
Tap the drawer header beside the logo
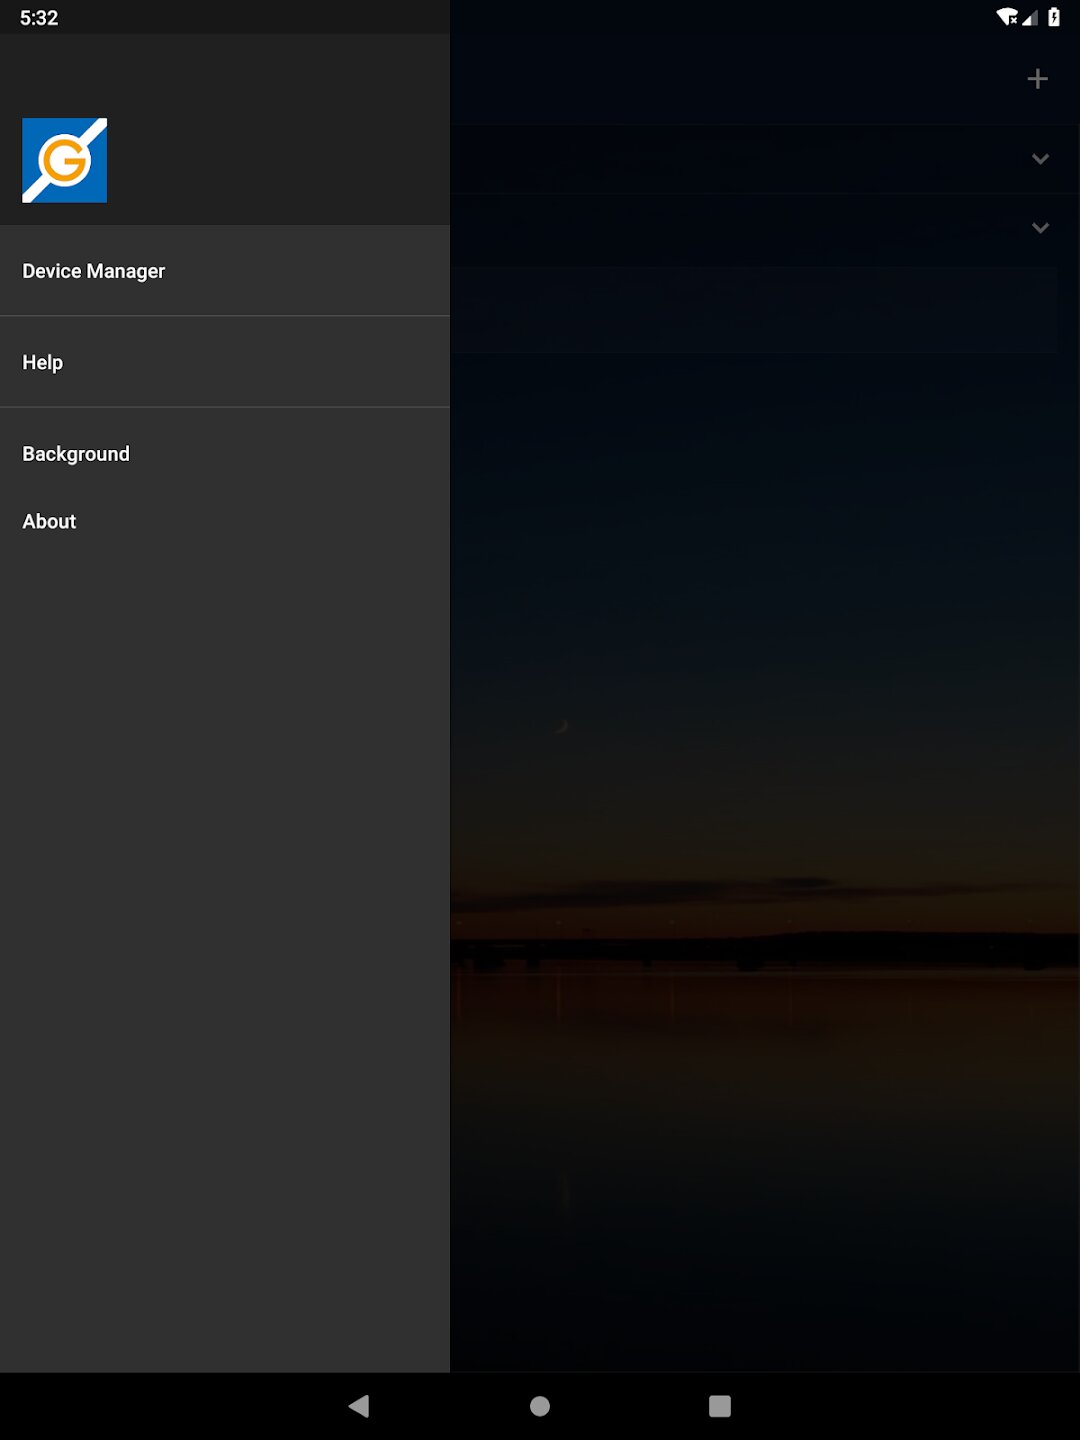pos(278,160)
